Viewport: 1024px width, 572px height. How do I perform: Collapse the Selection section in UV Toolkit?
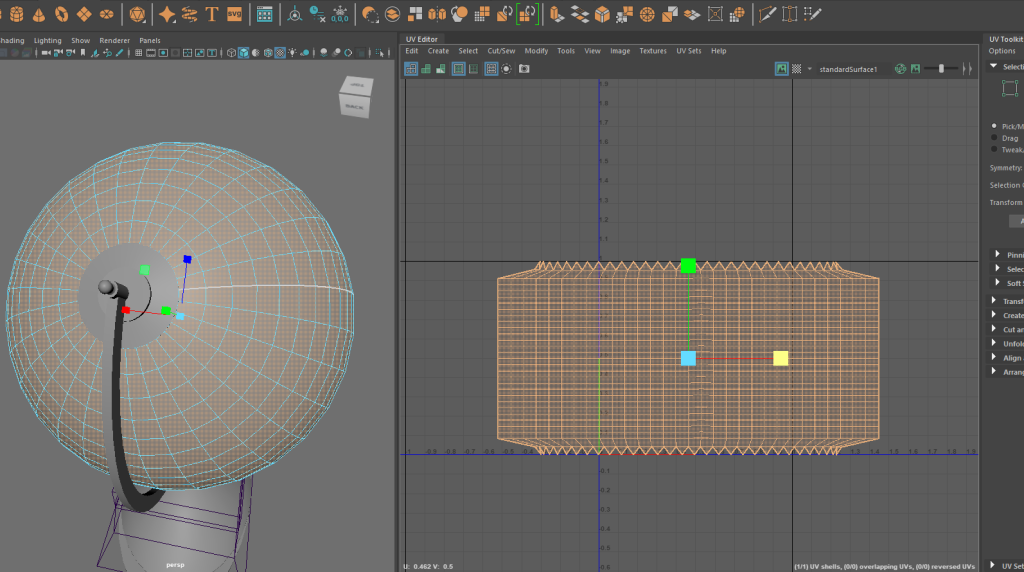(x=994, y=67)
